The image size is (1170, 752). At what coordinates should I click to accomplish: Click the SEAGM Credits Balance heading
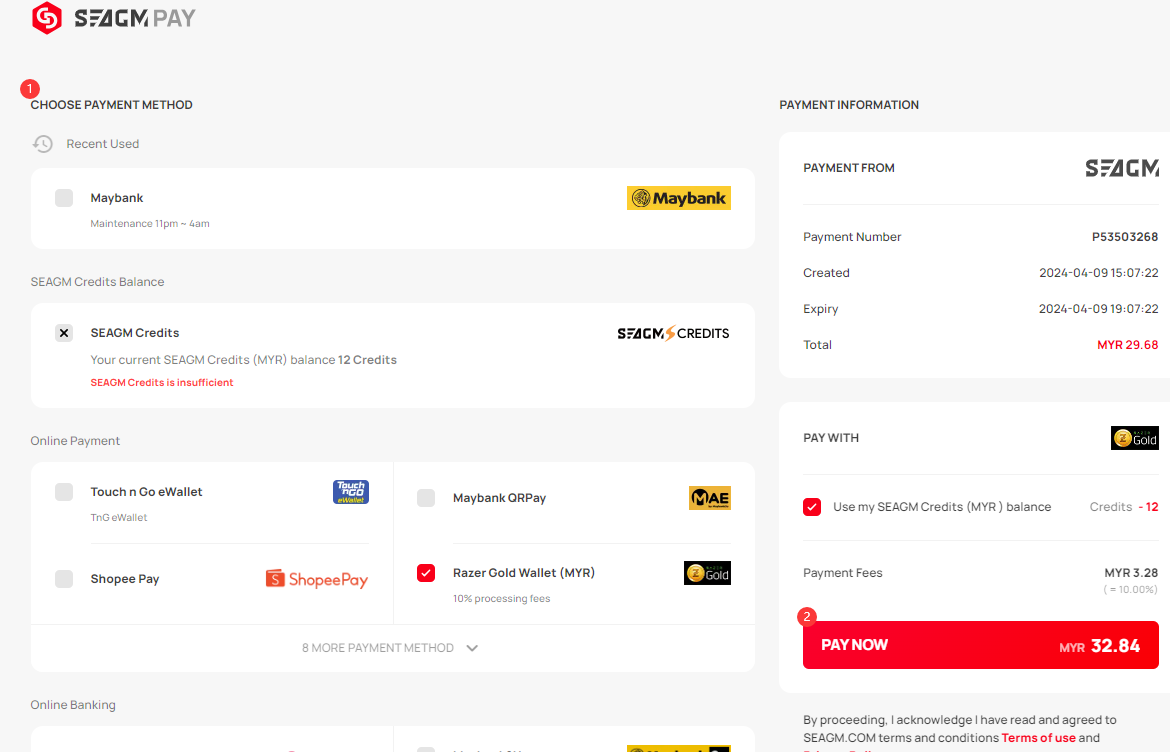coord(98,282)
